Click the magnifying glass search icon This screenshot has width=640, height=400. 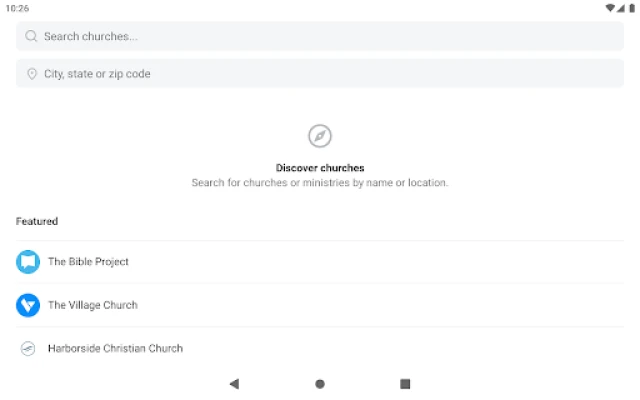32,37
